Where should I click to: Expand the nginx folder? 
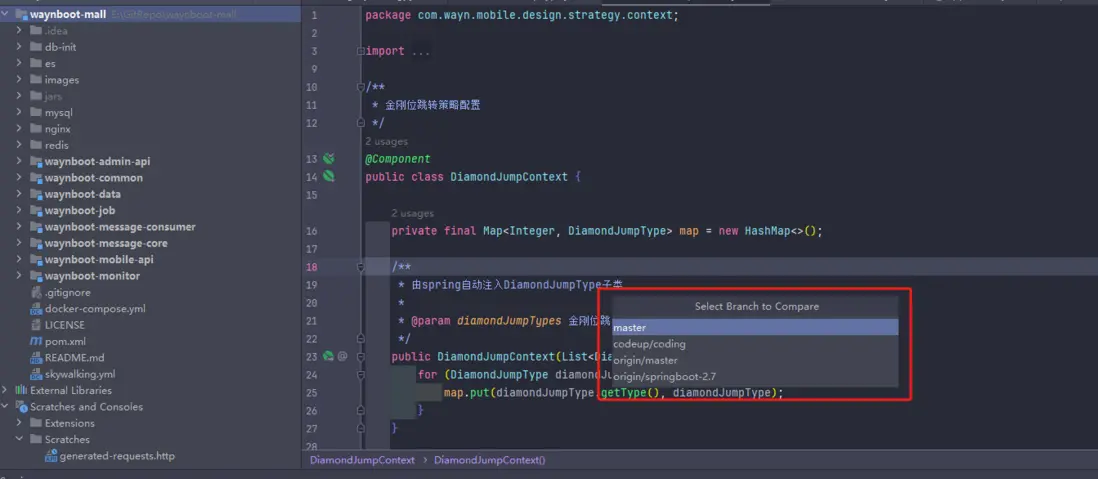(x=20, y=129)
